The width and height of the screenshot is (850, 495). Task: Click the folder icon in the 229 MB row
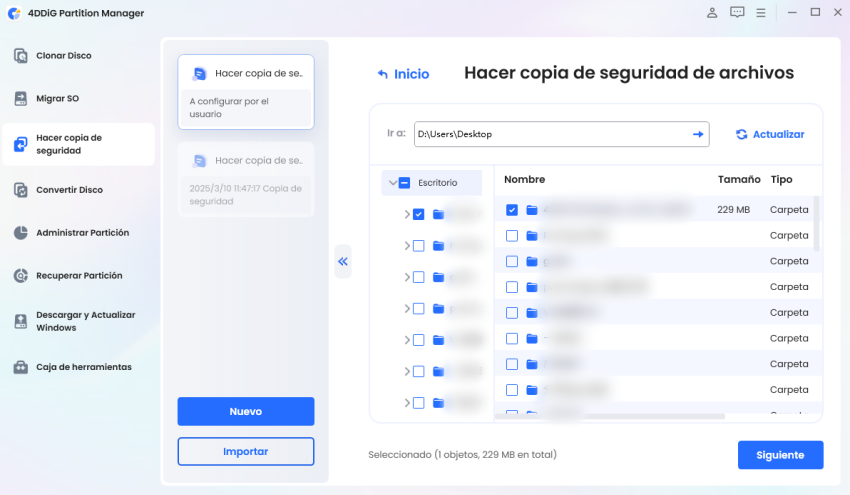[x=532, y=210]
